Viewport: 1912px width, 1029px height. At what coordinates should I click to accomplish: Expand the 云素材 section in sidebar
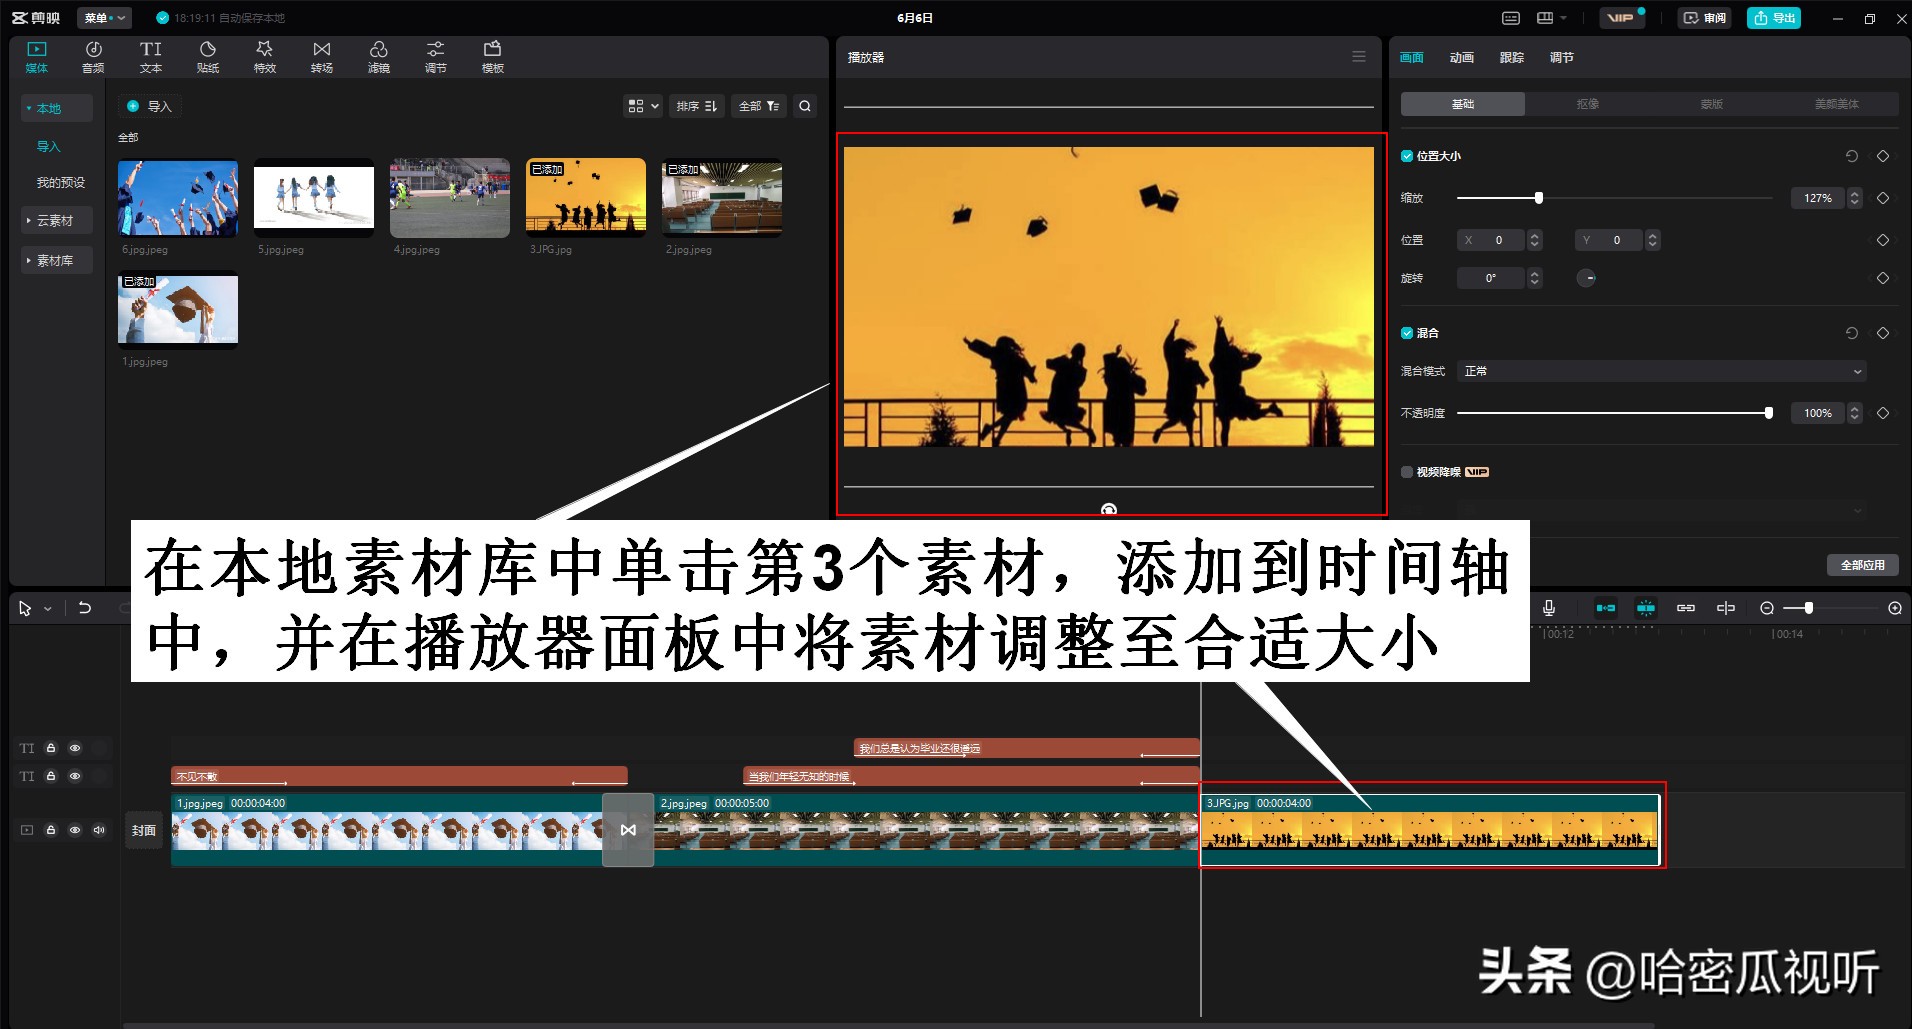[x=55, y=220]
